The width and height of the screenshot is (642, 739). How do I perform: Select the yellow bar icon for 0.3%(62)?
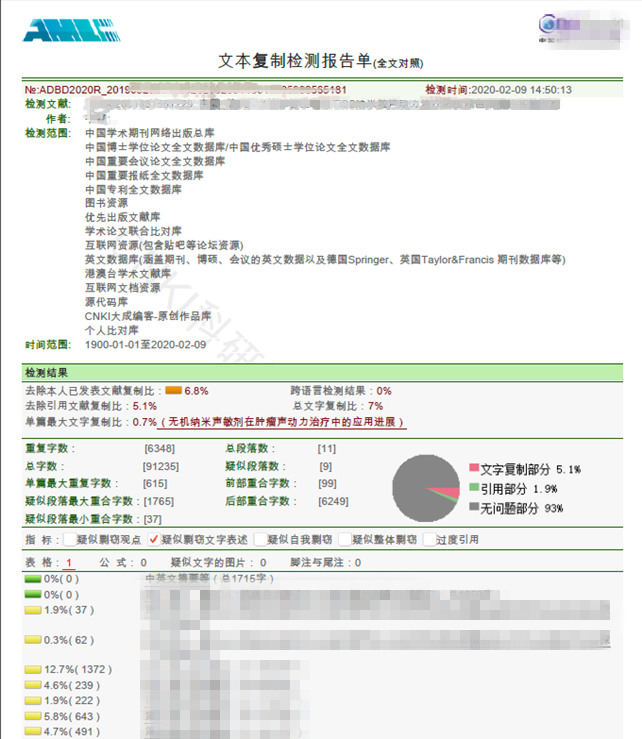33,640
